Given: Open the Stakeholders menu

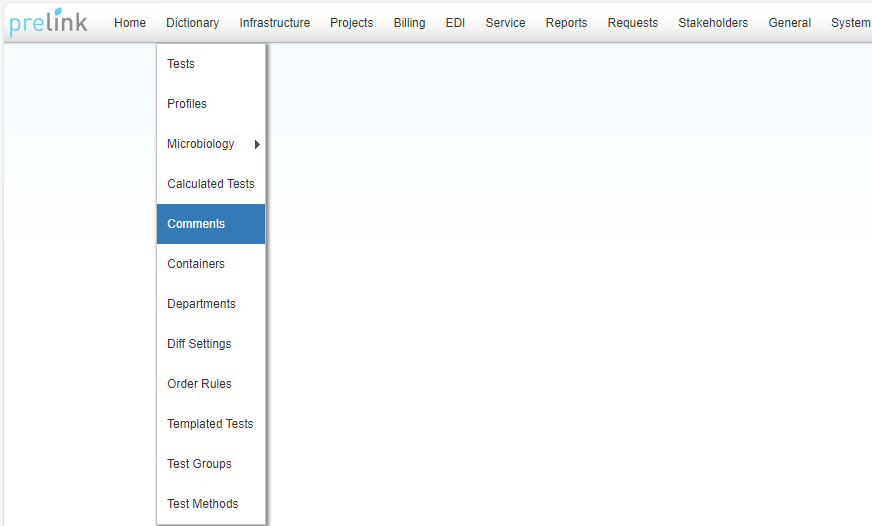Looking at the screenshot, I should coord(713,23).
